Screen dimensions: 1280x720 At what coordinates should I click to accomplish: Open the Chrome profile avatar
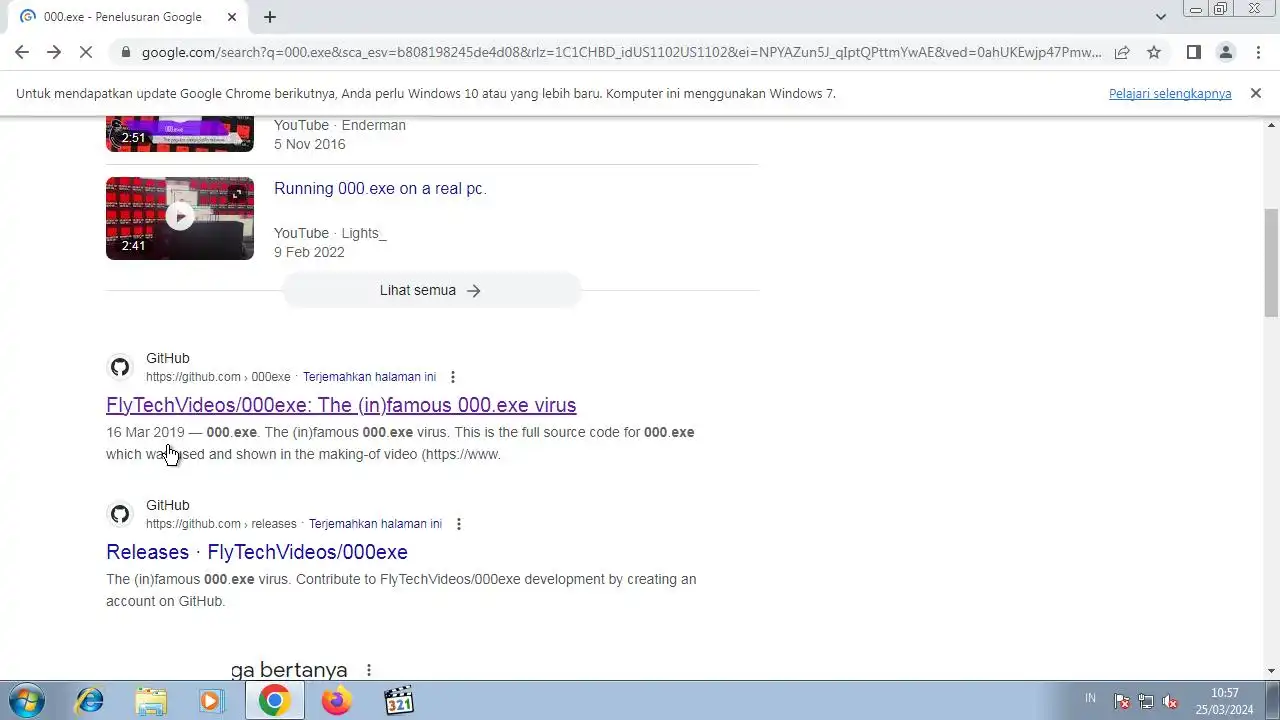point(1225,52)
